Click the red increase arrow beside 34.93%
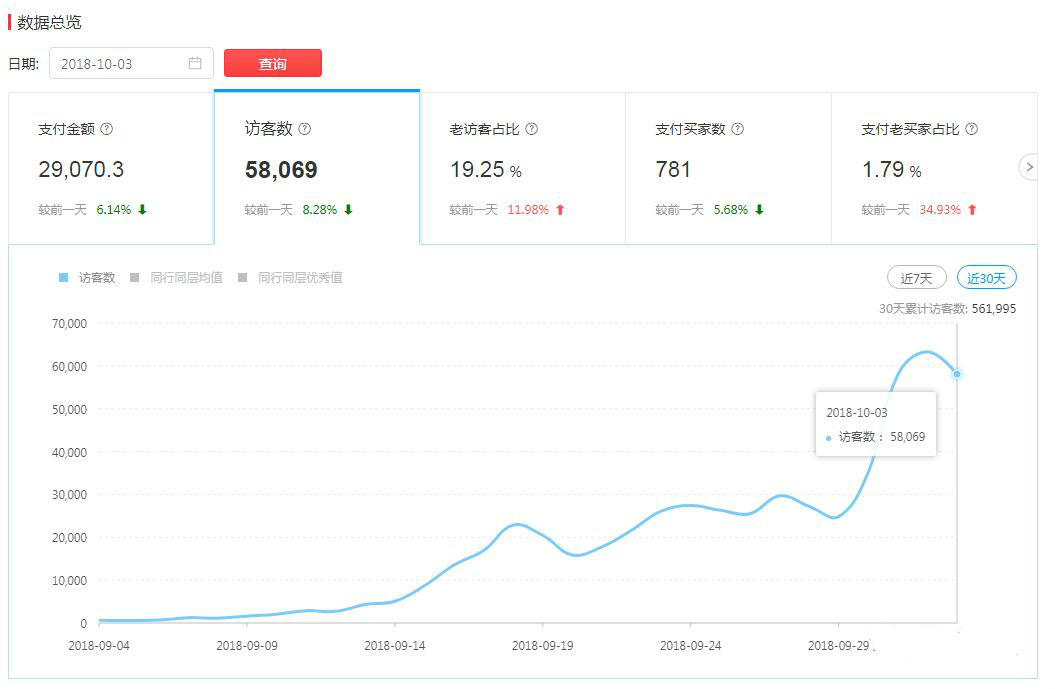The width and height of the screenshot is (1055, 689). point(971,210)
